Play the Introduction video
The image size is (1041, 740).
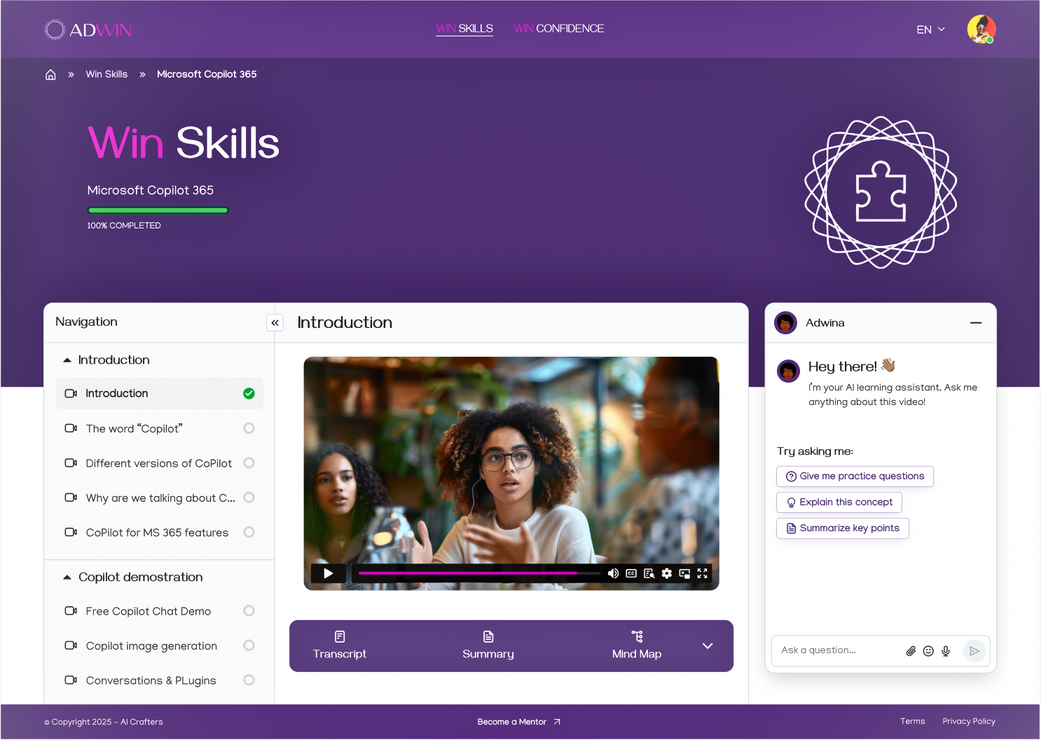(x=328, y=573)
